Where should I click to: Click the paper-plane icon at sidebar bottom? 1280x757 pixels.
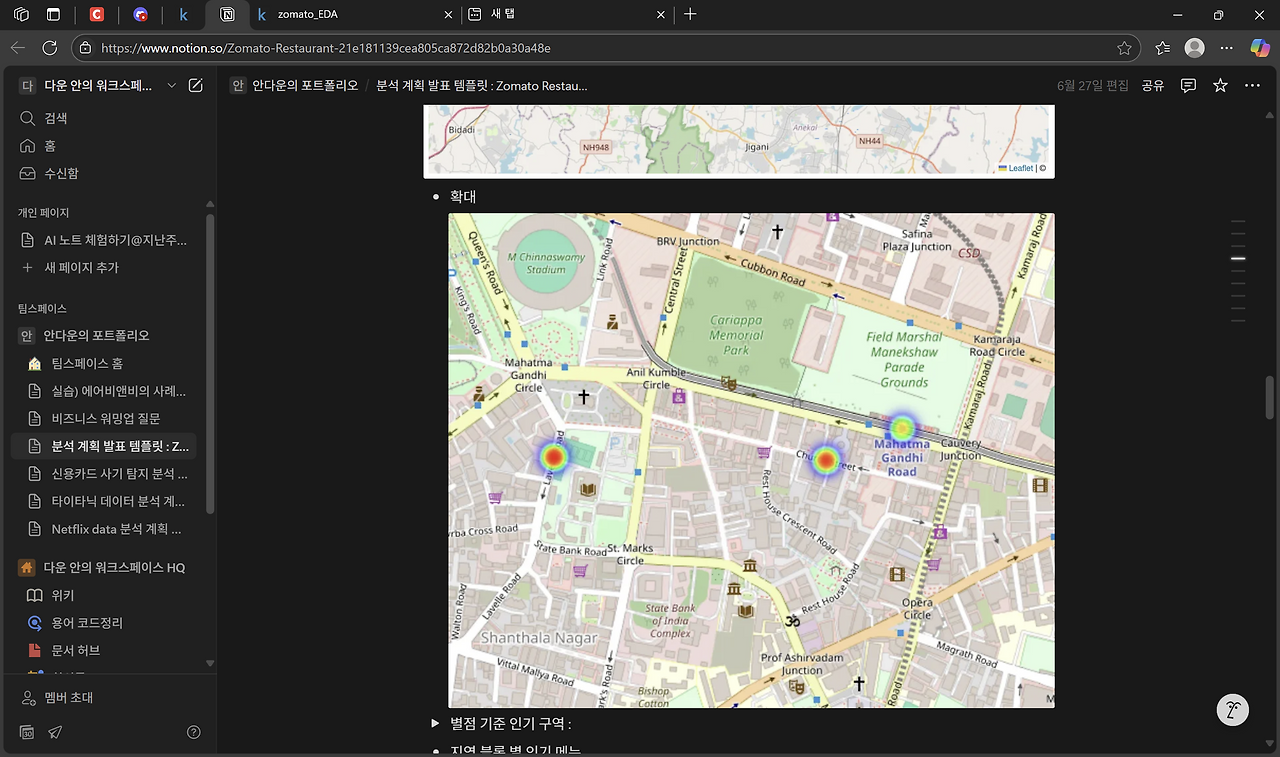55,732
